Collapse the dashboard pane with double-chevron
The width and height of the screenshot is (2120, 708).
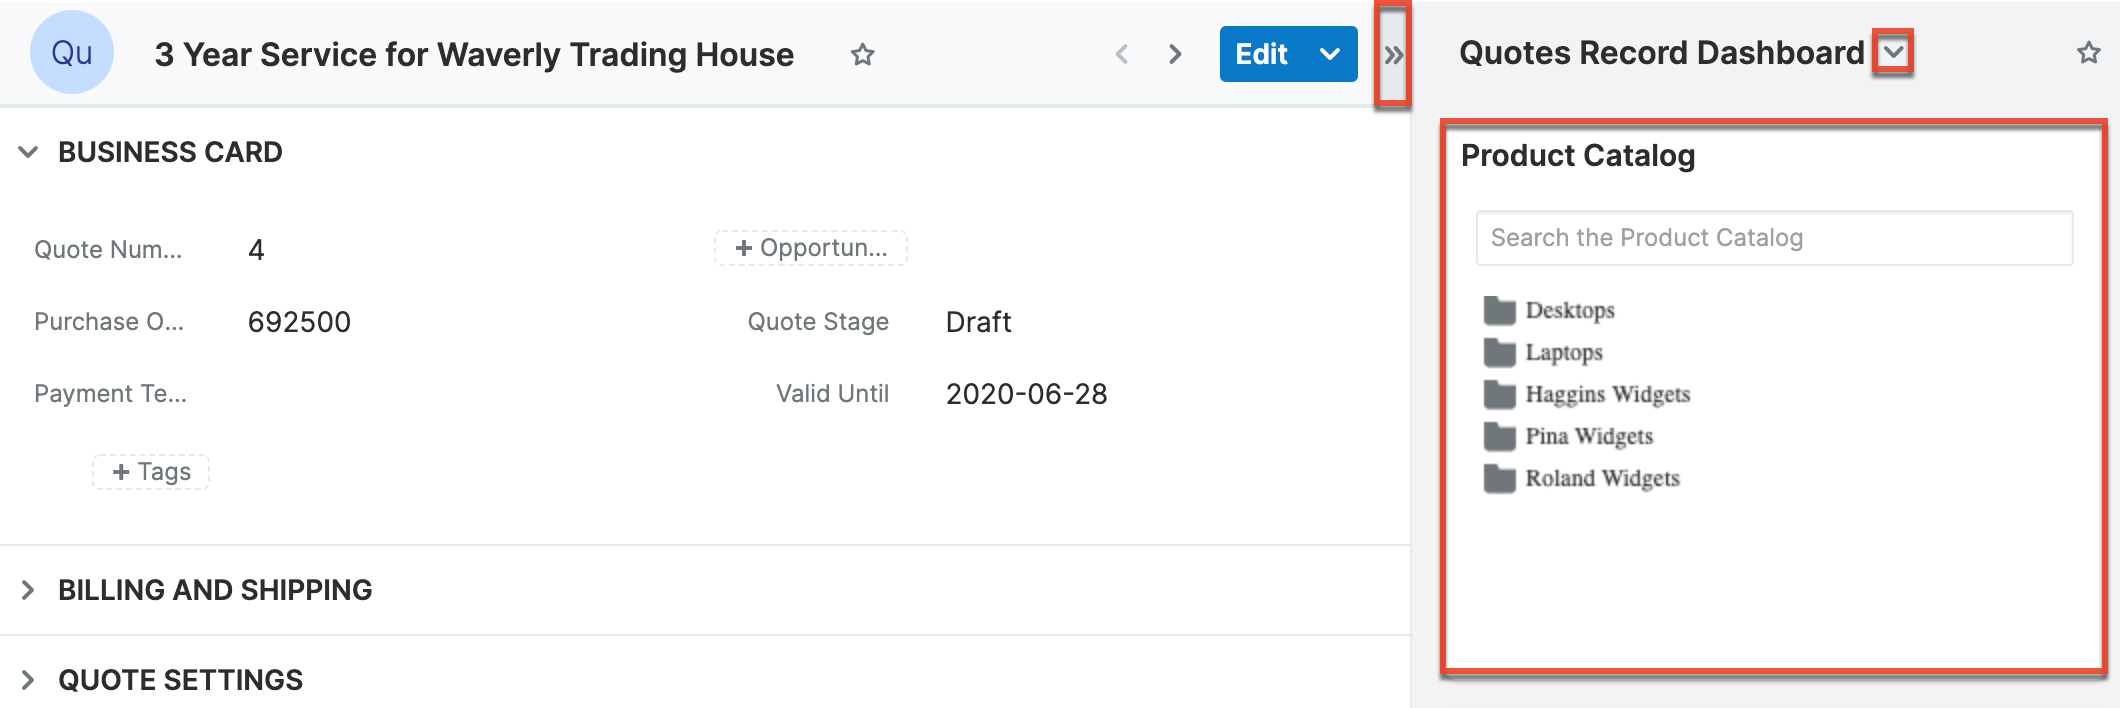click(1393, 55)
